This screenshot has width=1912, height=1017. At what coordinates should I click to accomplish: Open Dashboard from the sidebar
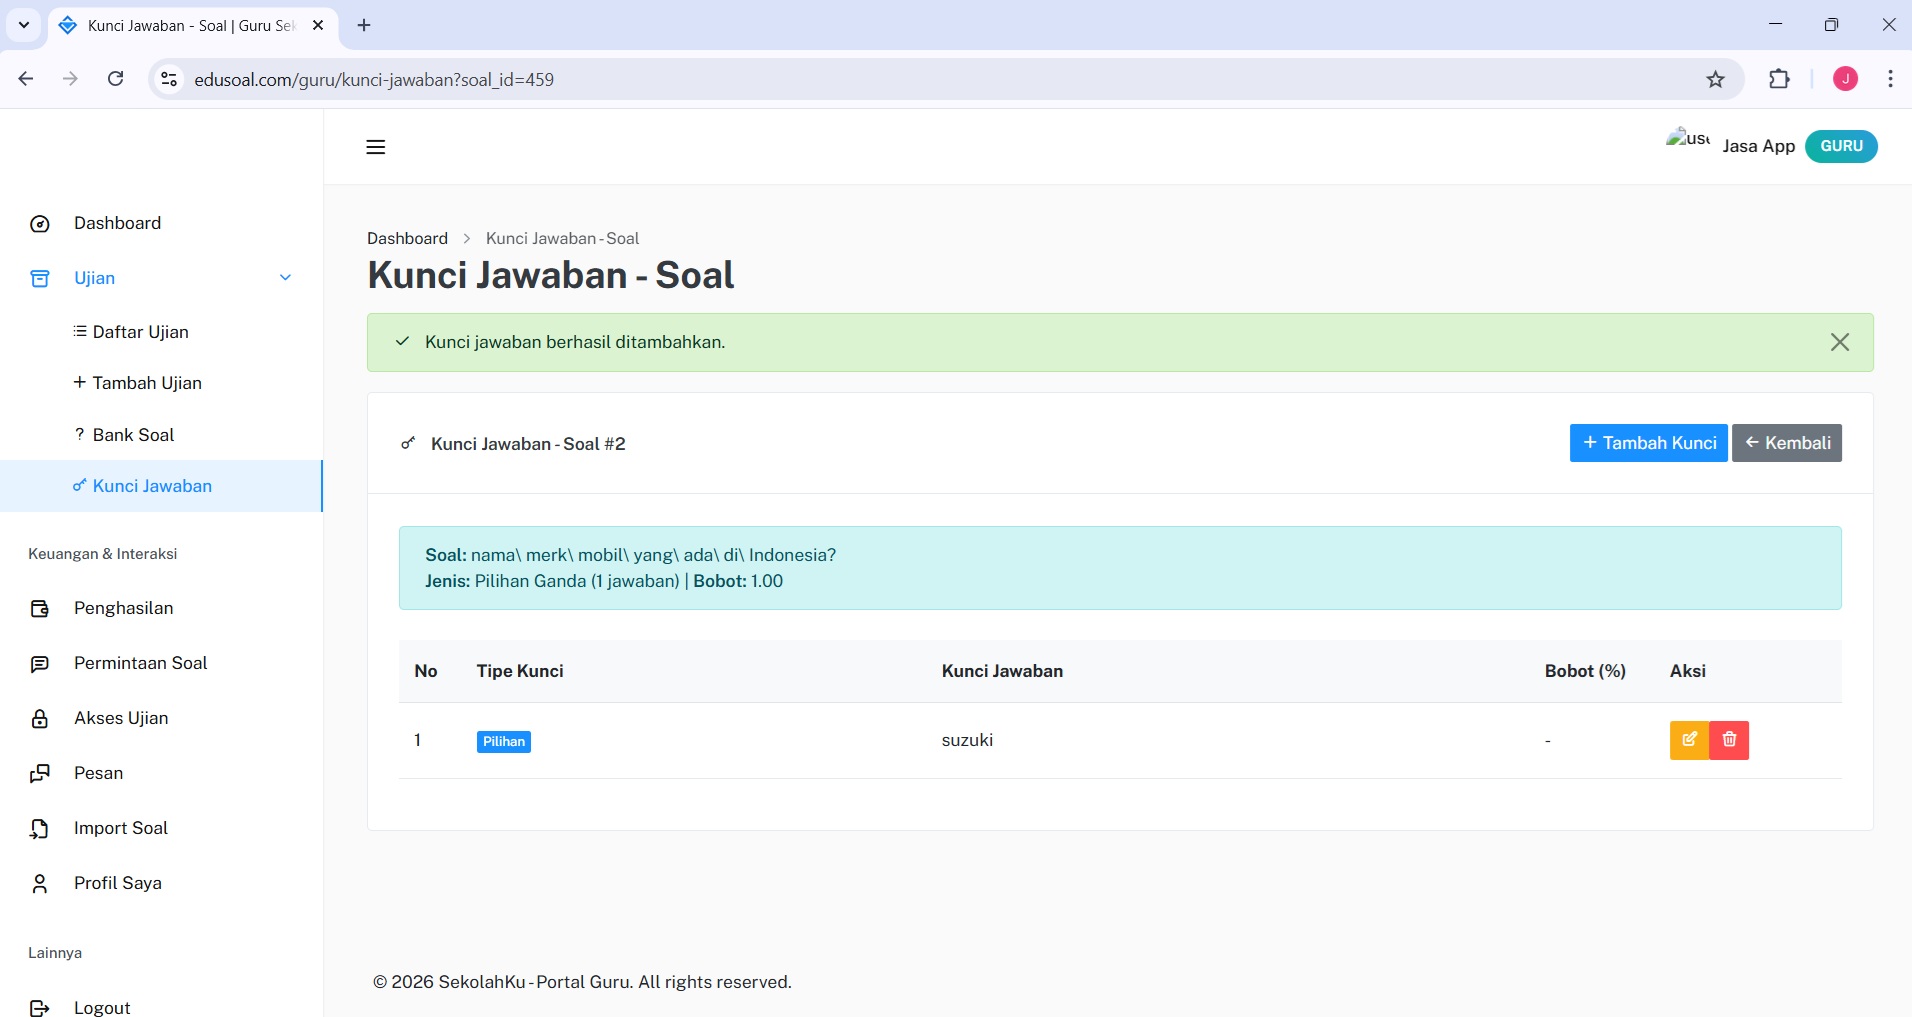[x=117, y=223]
